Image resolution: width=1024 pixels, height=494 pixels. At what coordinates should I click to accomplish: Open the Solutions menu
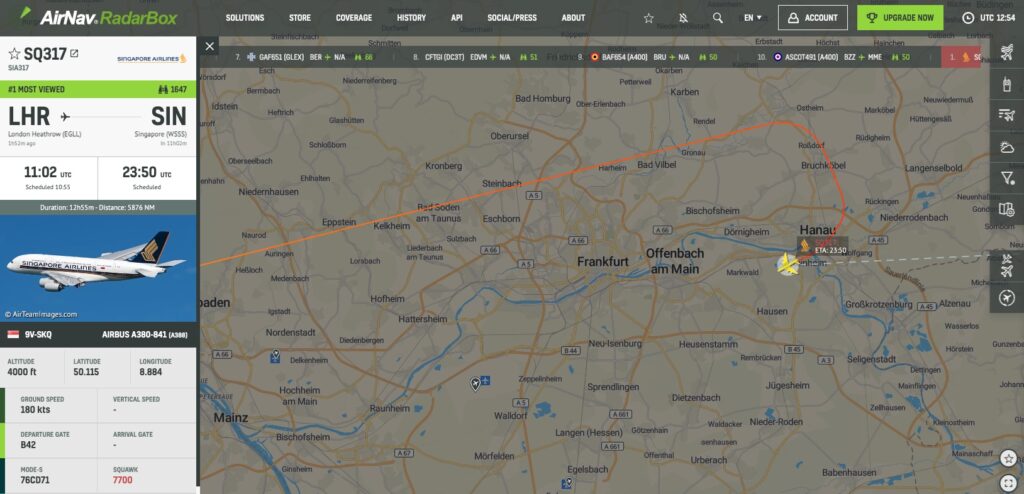click(x=245, y=18)
